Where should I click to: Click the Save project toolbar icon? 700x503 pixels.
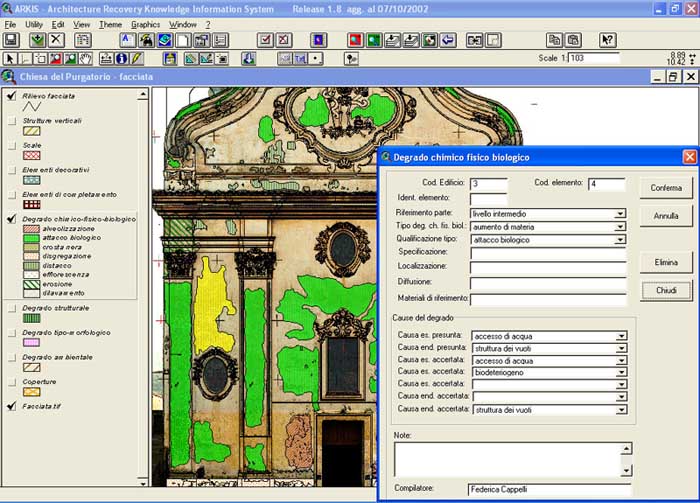point(11,40)
